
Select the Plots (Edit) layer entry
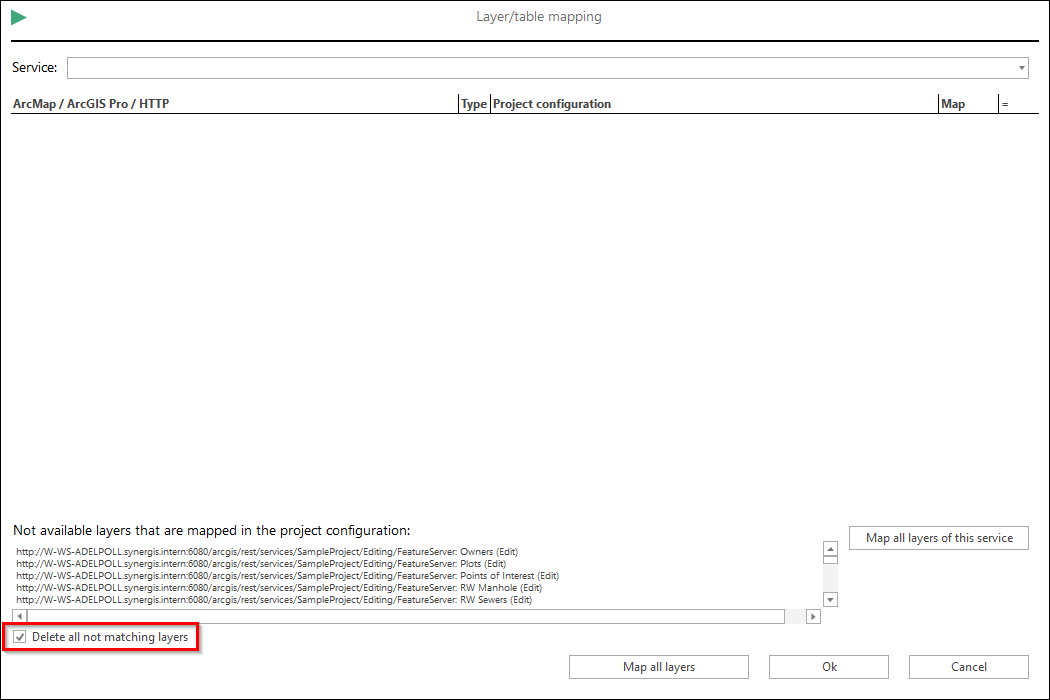261,564
